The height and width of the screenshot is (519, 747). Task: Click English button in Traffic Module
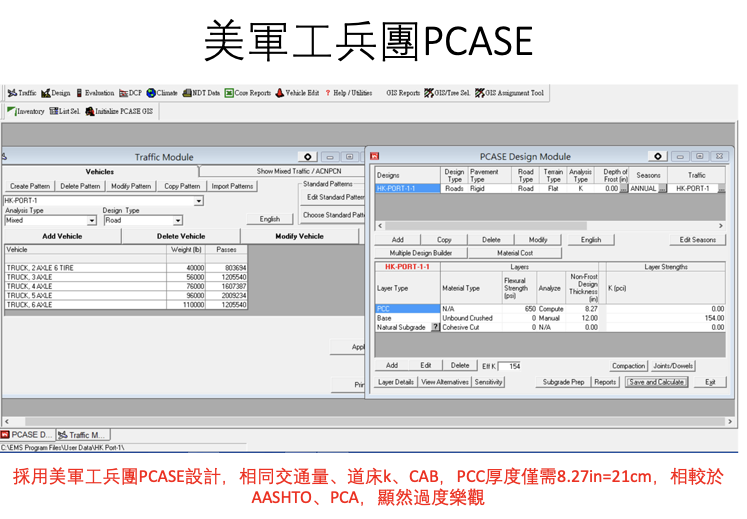coord(270,219)
